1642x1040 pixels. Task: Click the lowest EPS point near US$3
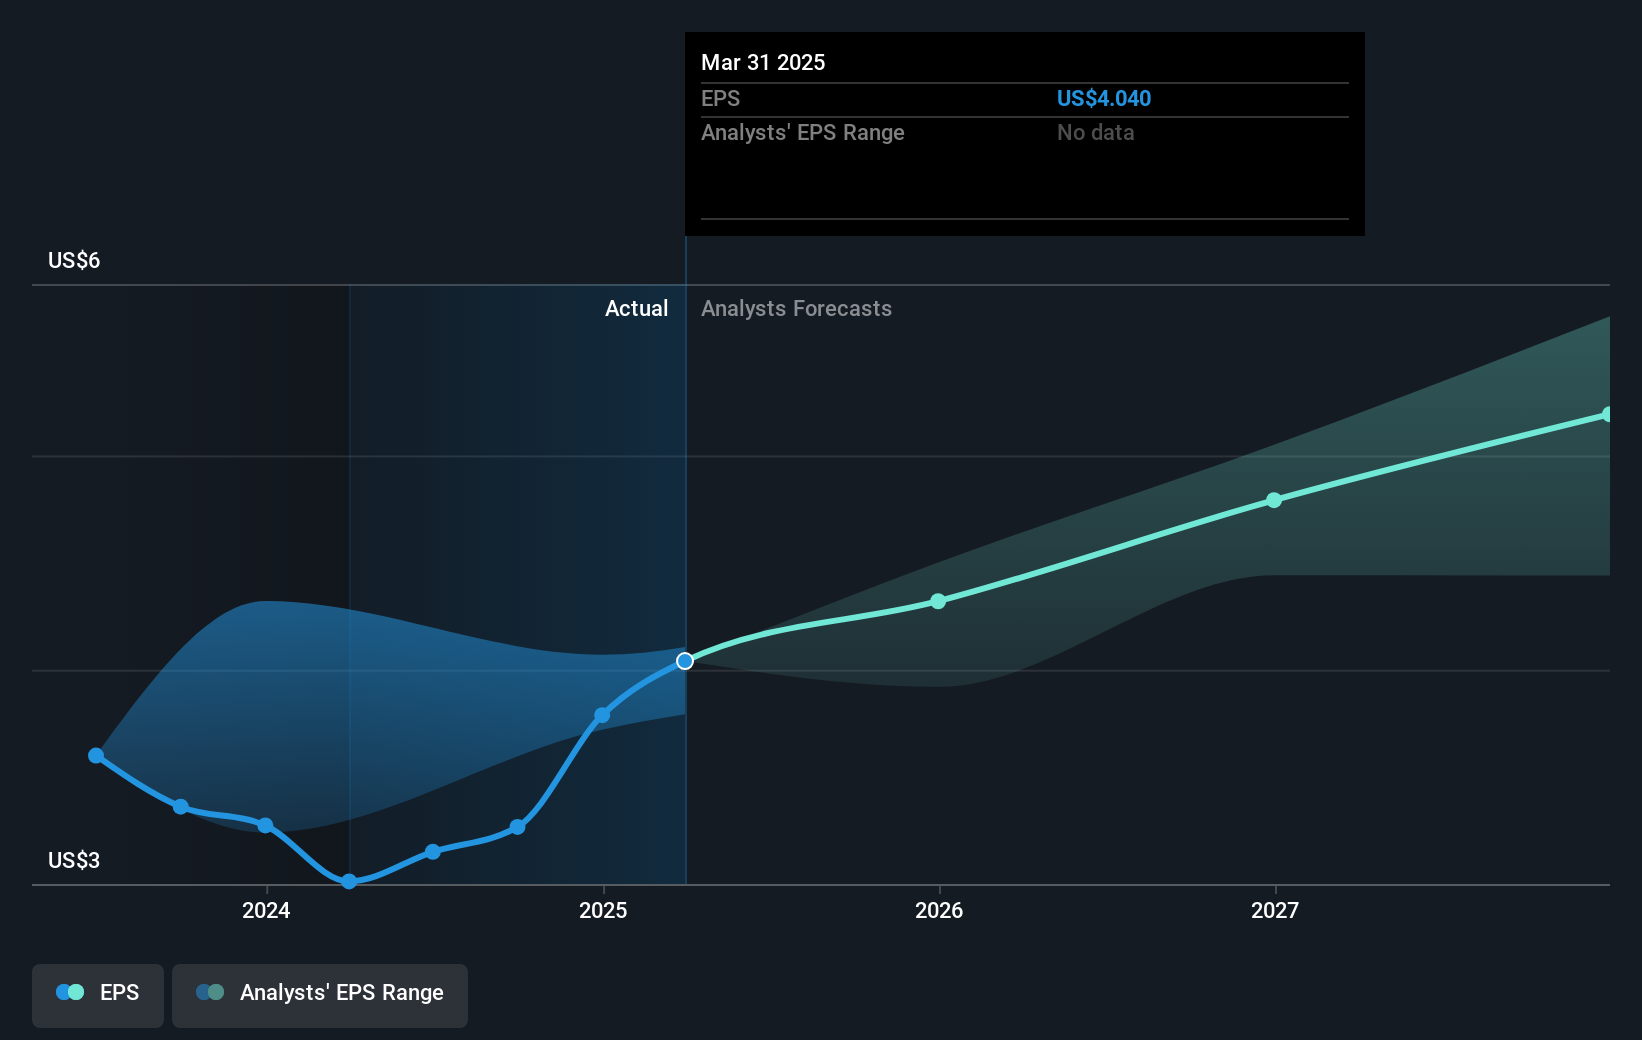[x=349, y=881]
